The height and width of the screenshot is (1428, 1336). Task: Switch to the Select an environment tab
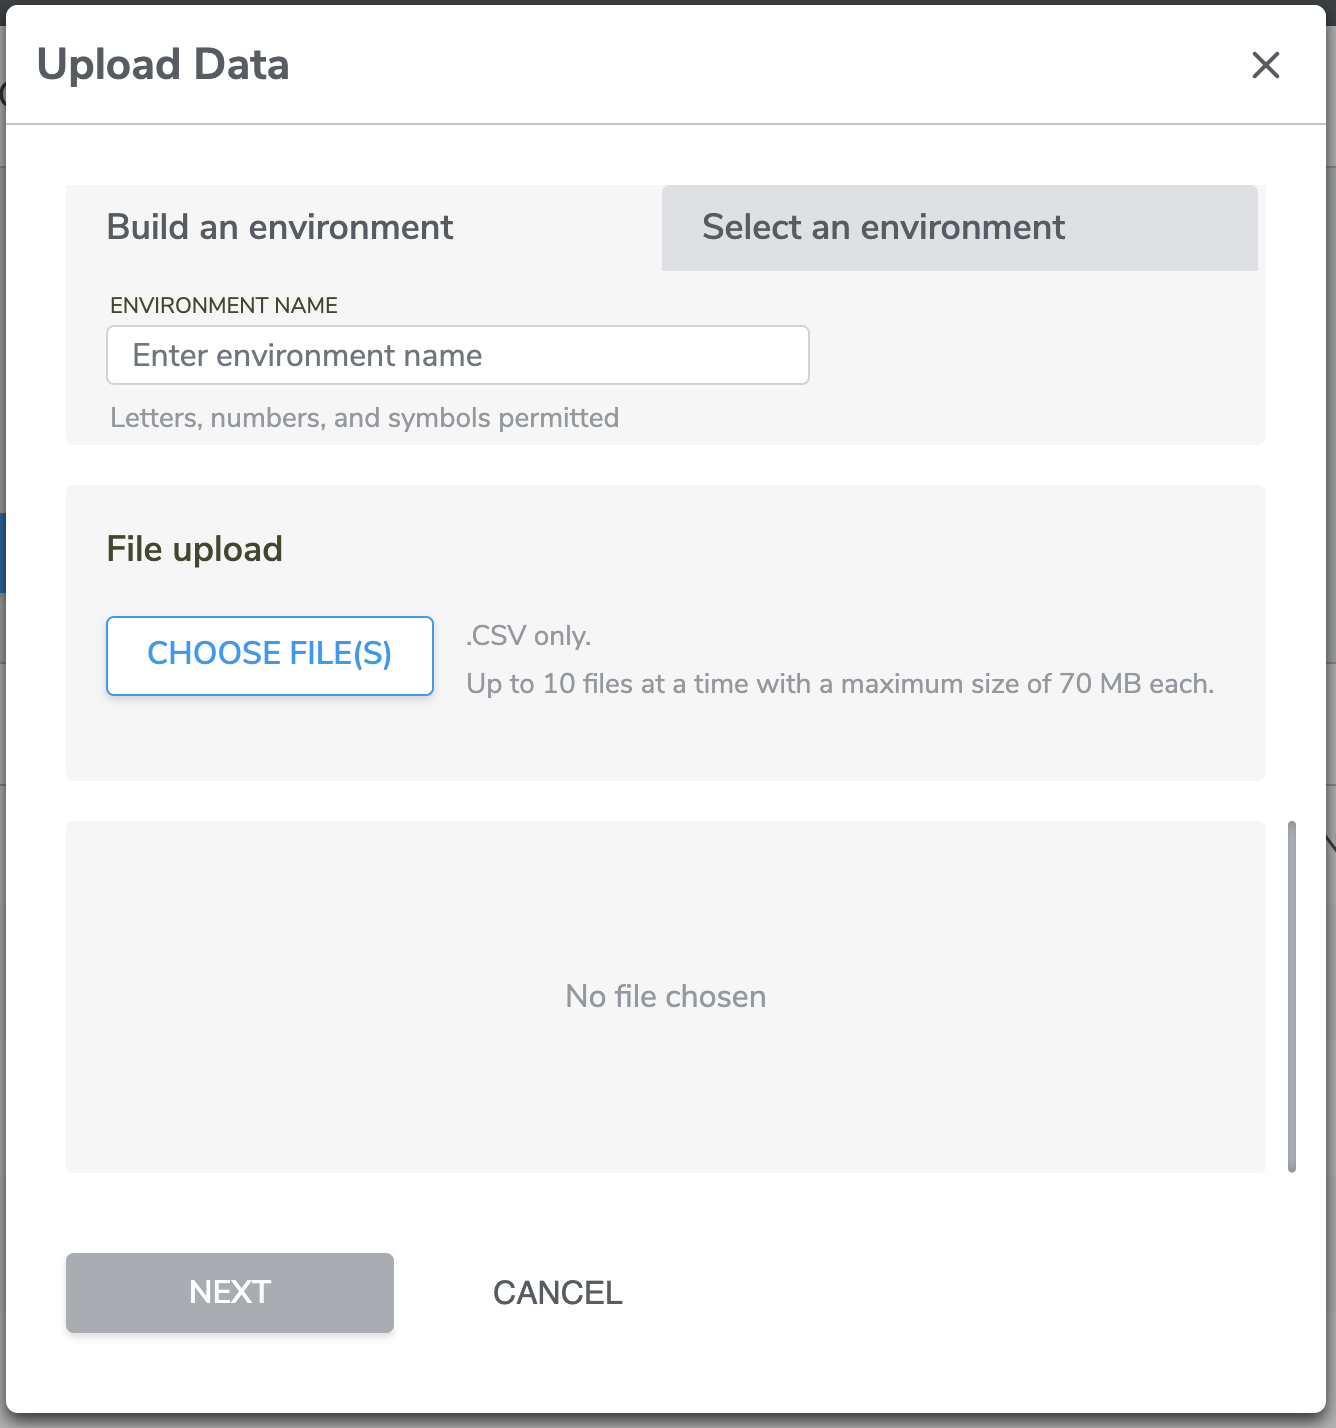pyautogui.click(x=960, y=228)
